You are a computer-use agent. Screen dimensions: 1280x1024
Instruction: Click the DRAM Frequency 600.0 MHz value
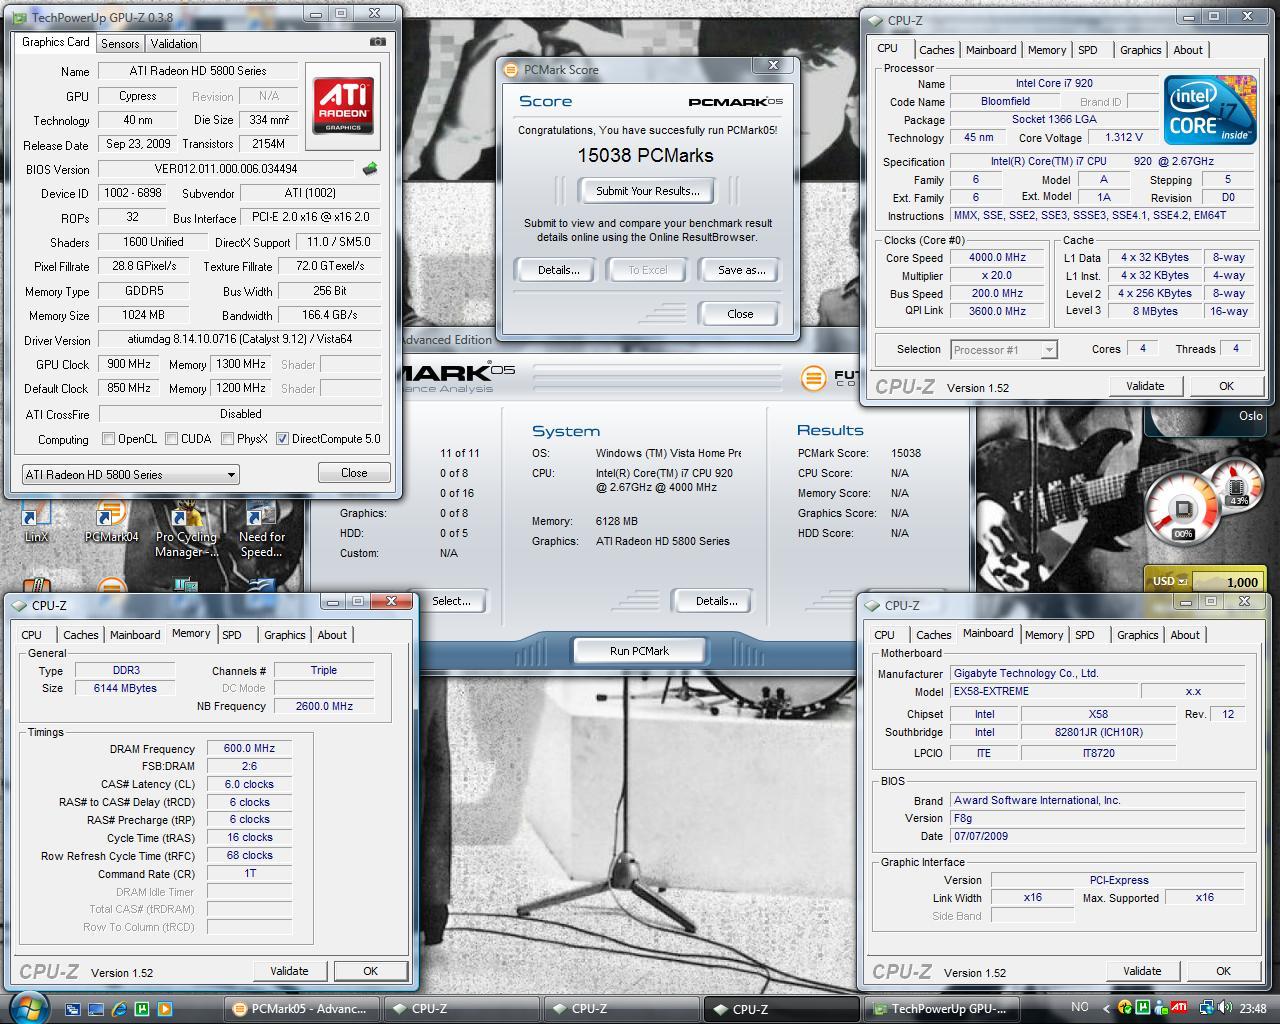click(250, 748)
